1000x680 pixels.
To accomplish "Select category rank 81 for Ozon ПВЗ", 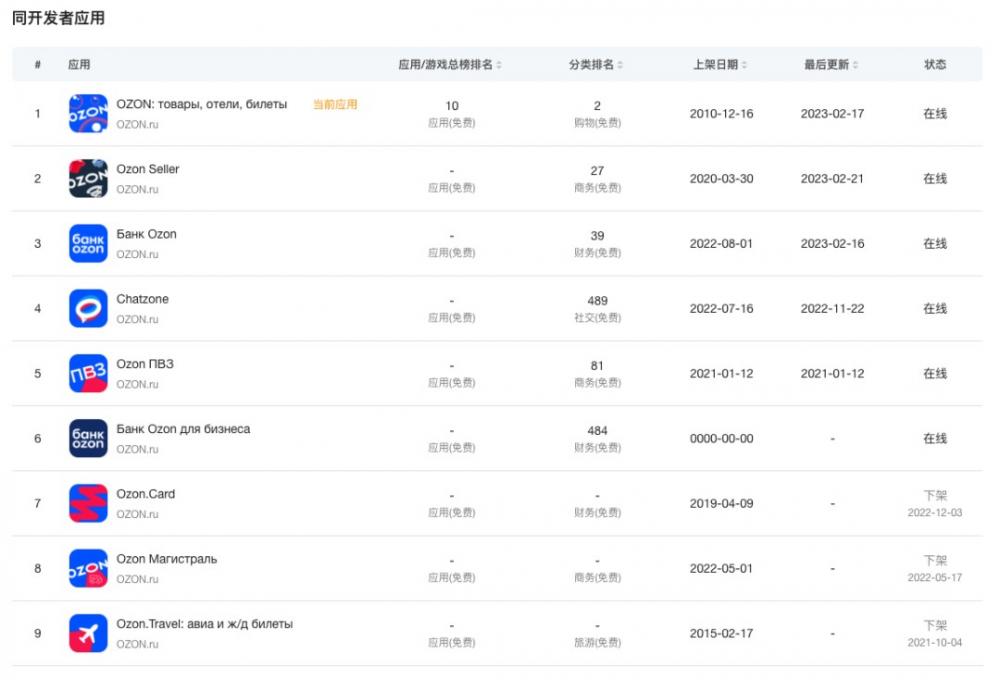I will pyautogui.click(x=597, y=366).
